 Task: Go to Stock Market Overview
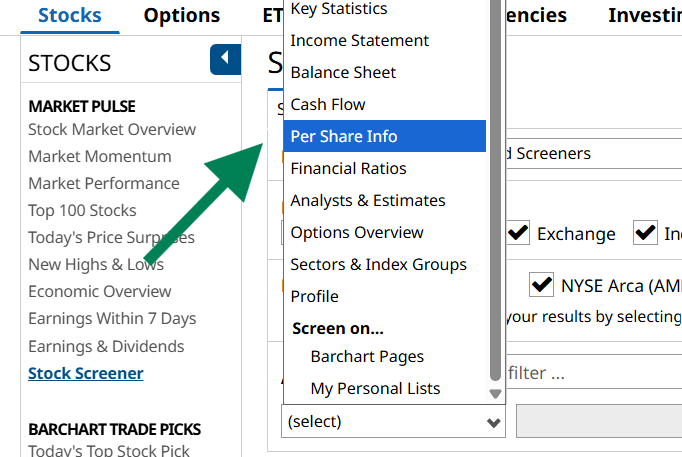pyautogui.click(x=112, y=129)
